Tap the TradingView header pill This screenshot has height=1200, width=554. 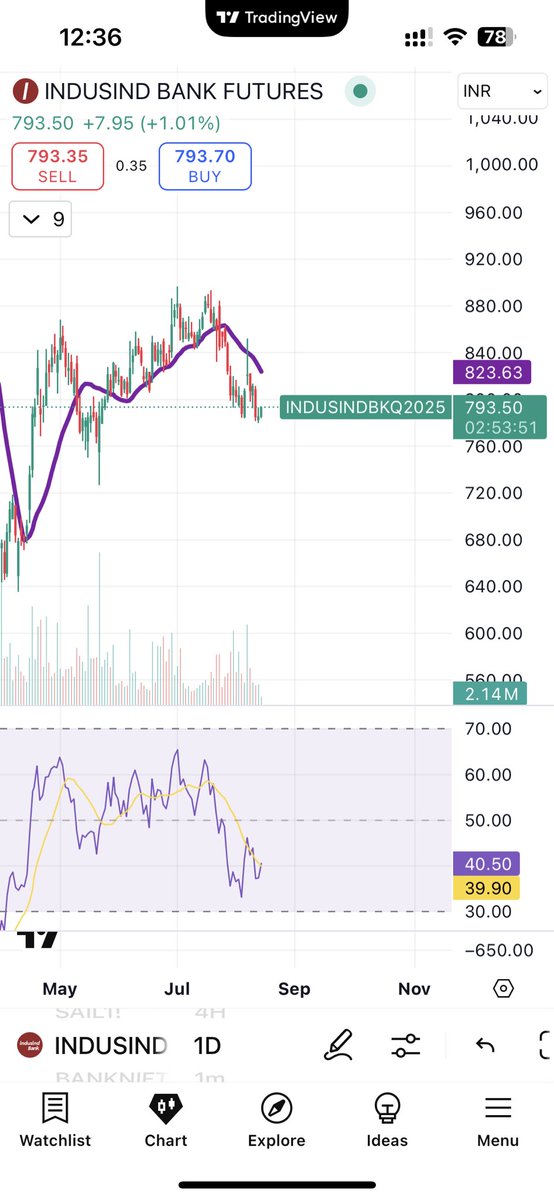pos(278,17)
